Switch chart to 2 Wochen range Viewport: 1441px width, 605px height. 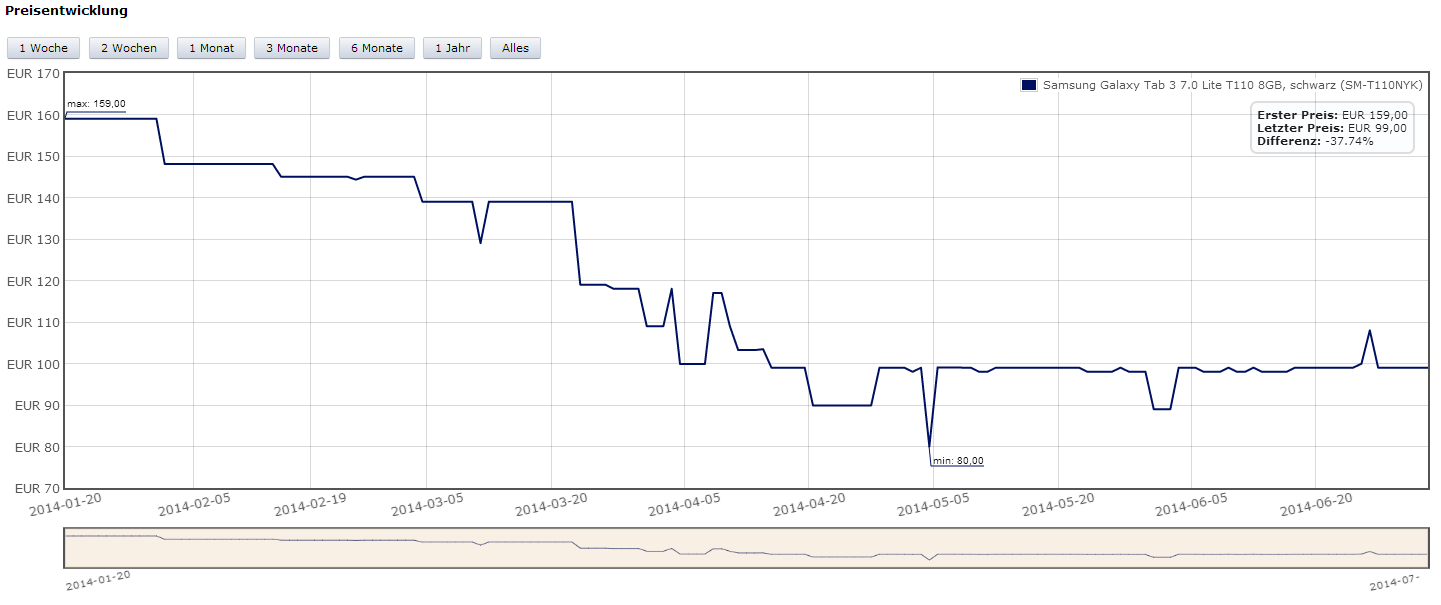point(128,48)
